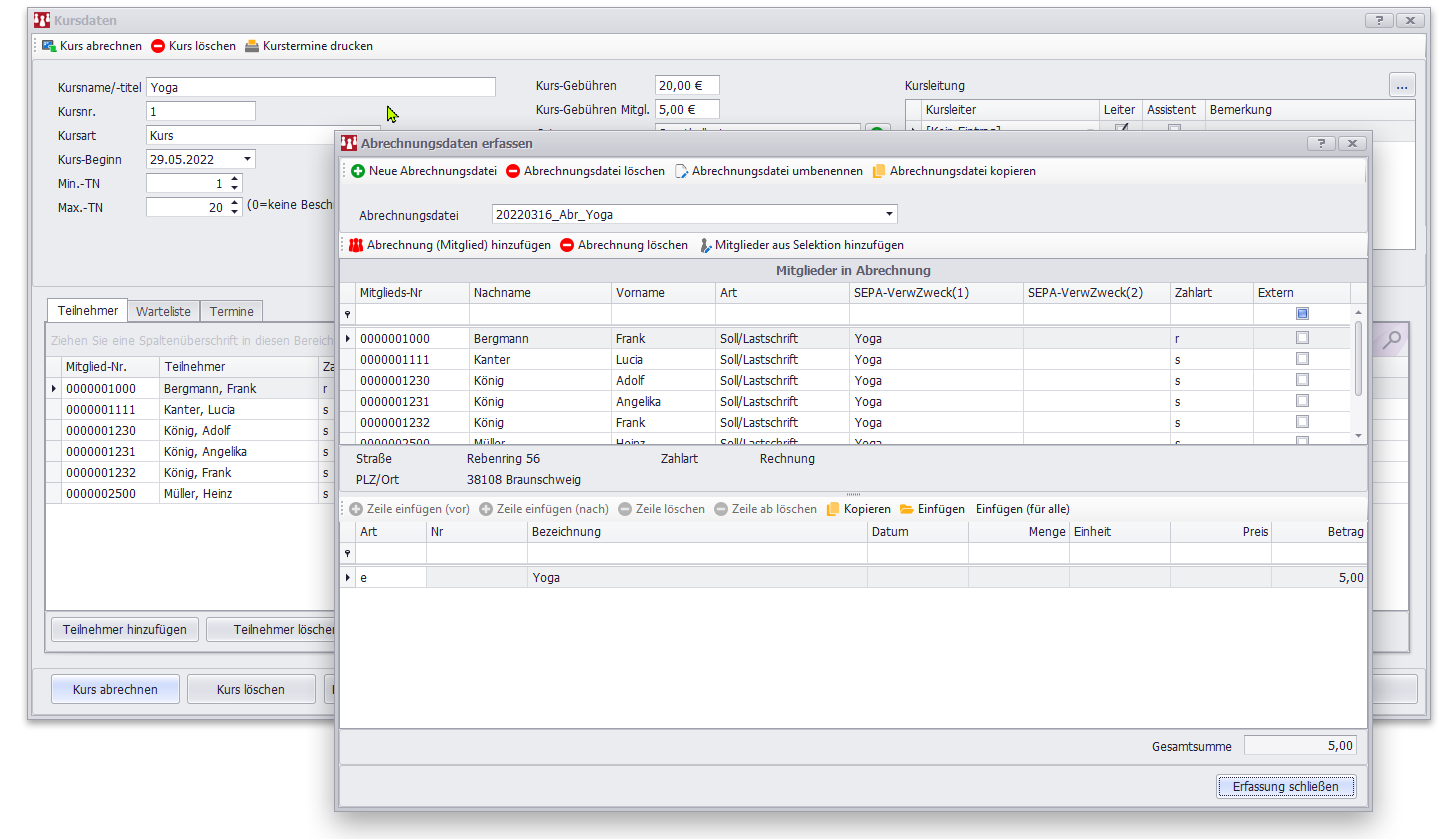Image resolution: width=1442 pixels, height=839 pixels.
Task: Click the Neue Abrechnungsdatei green plus icon
Action: point(358,171)
